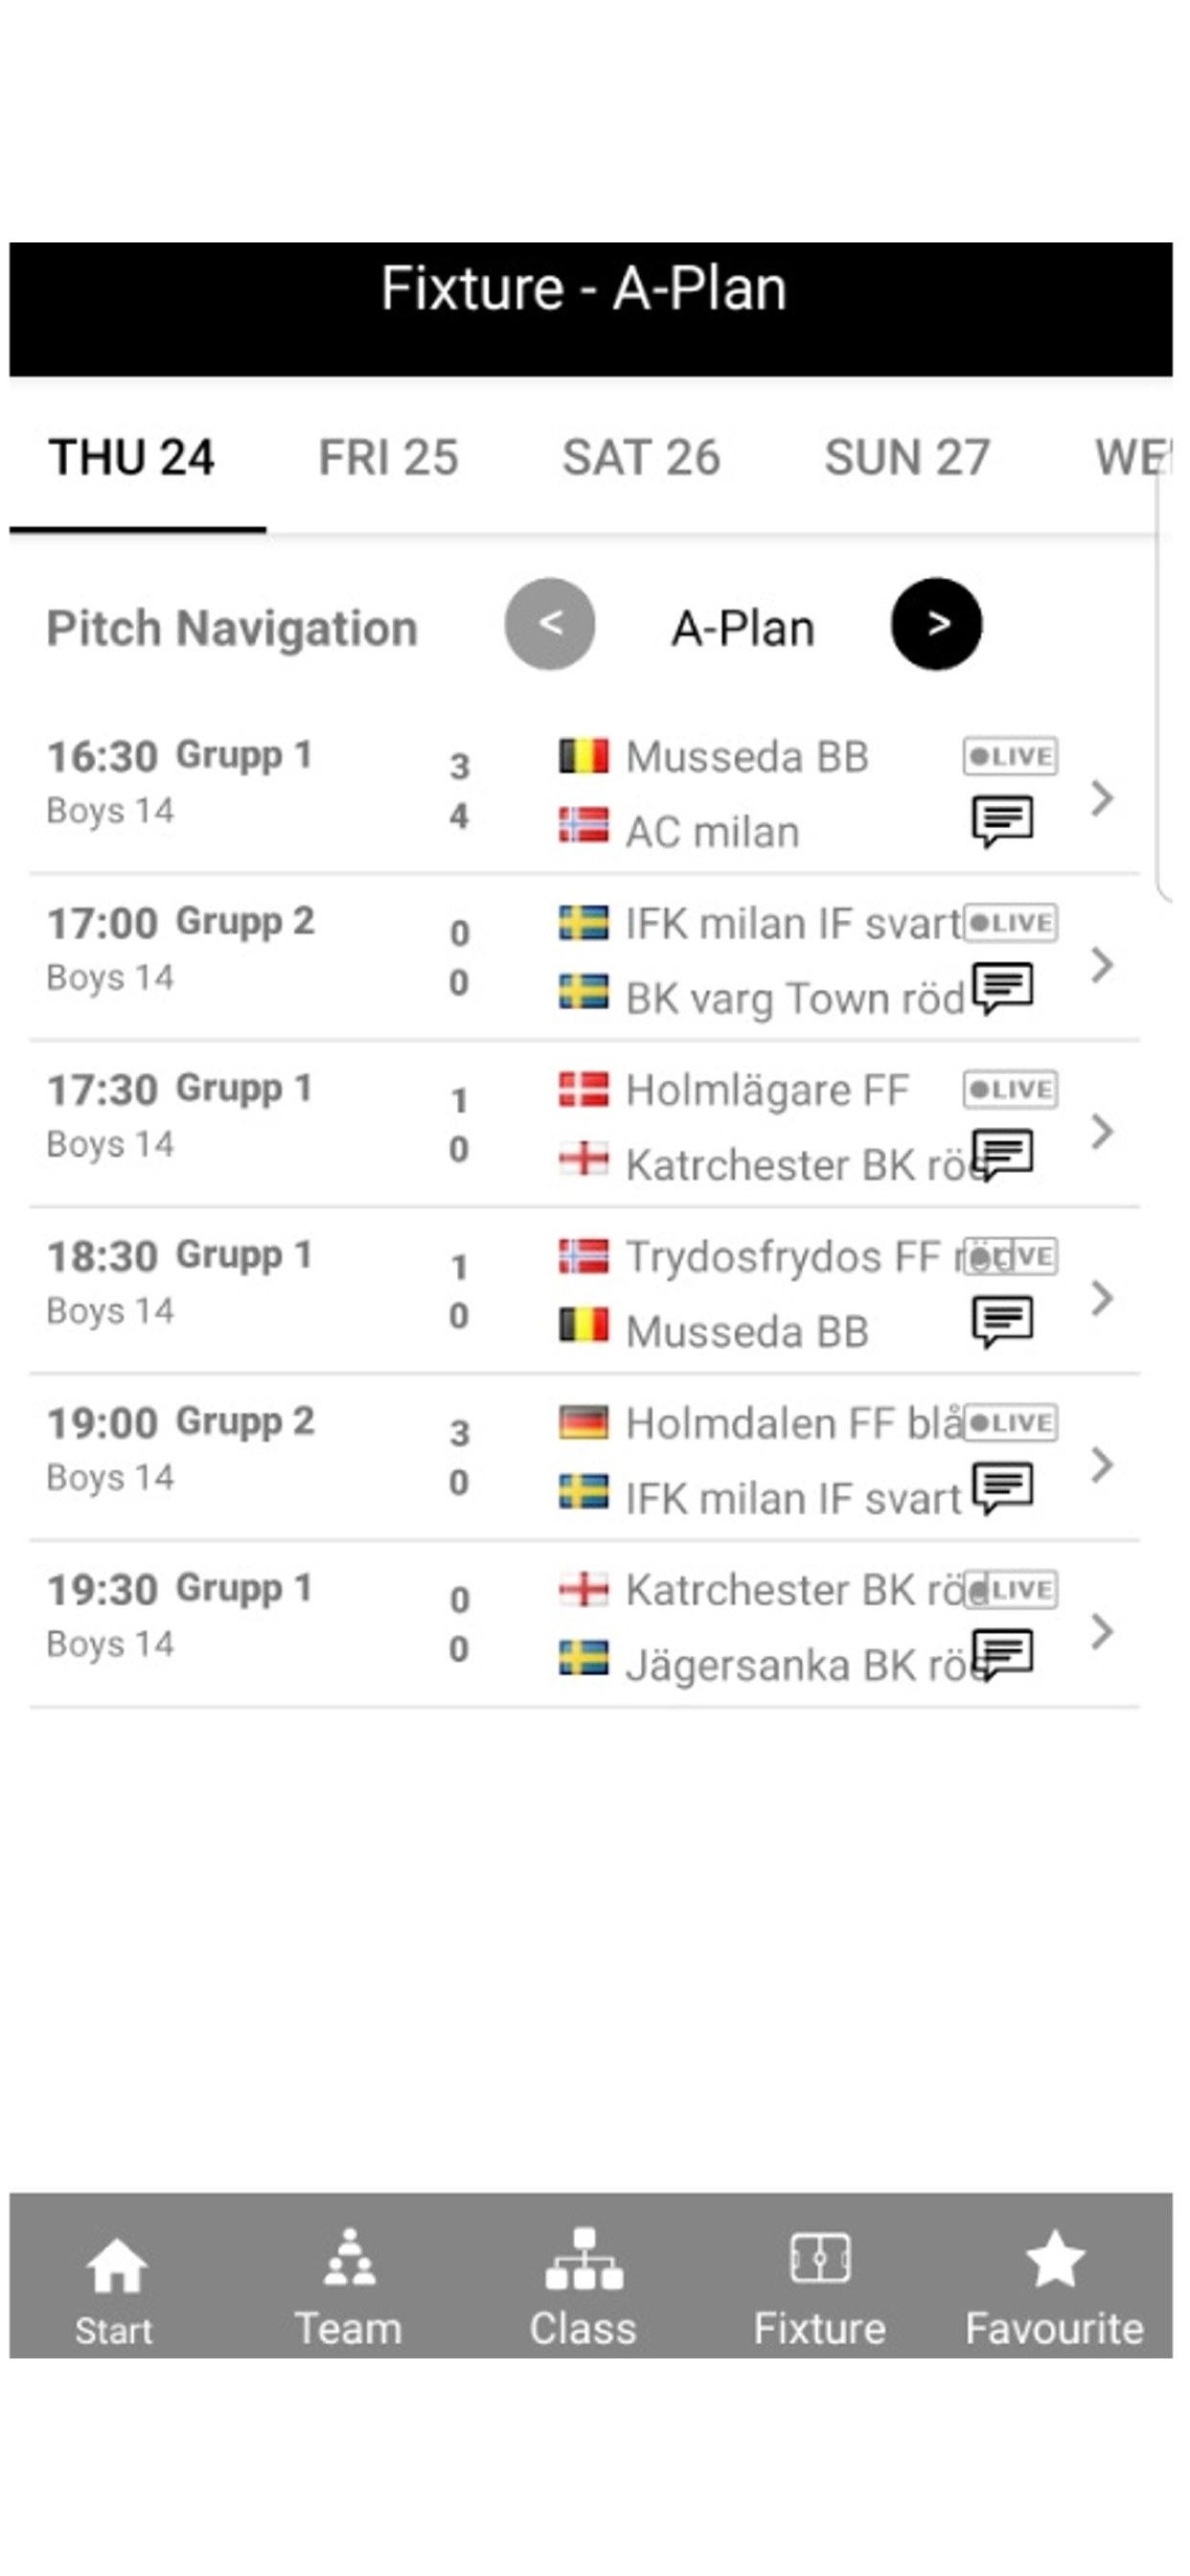1190x2576 pixels.
Task: Open comments for the 18:30 Grupp 1 match
Action: (1002, 1321)
